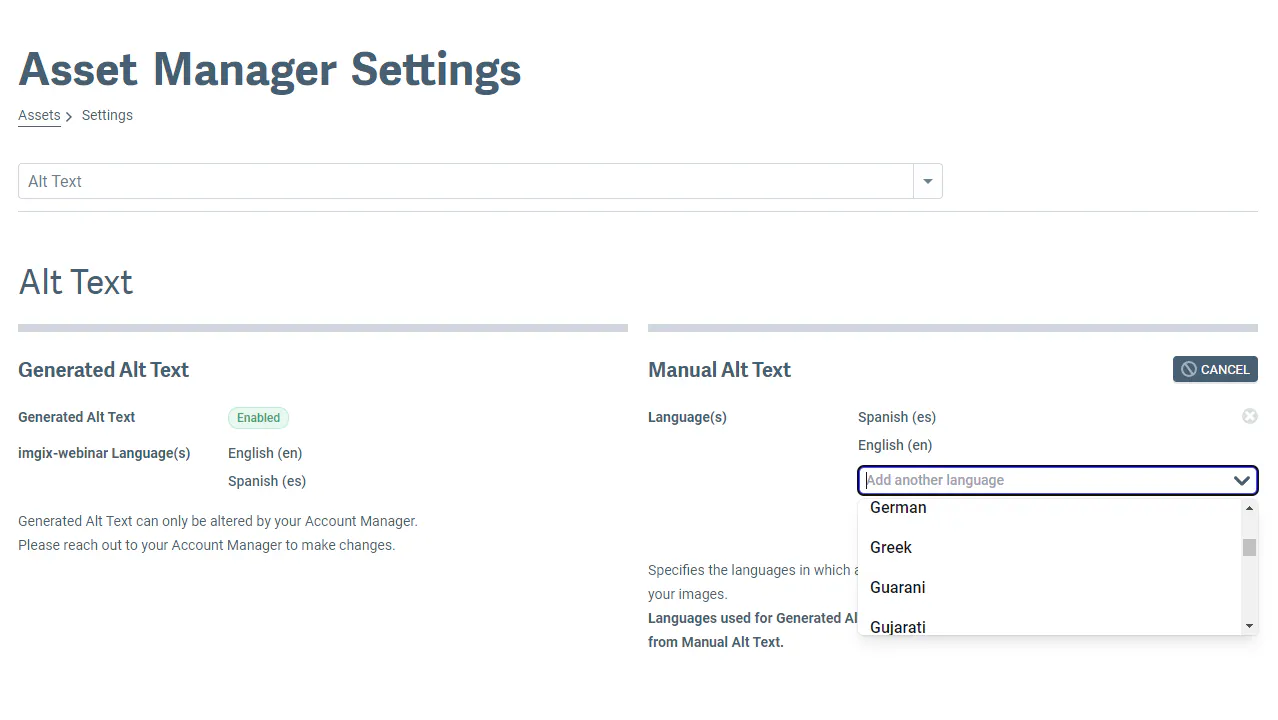Click the scrollbar thumb in the language dropdown
Image resolution: width=1278 pixels, height=720 pixels.
[x=1248, y=548]
